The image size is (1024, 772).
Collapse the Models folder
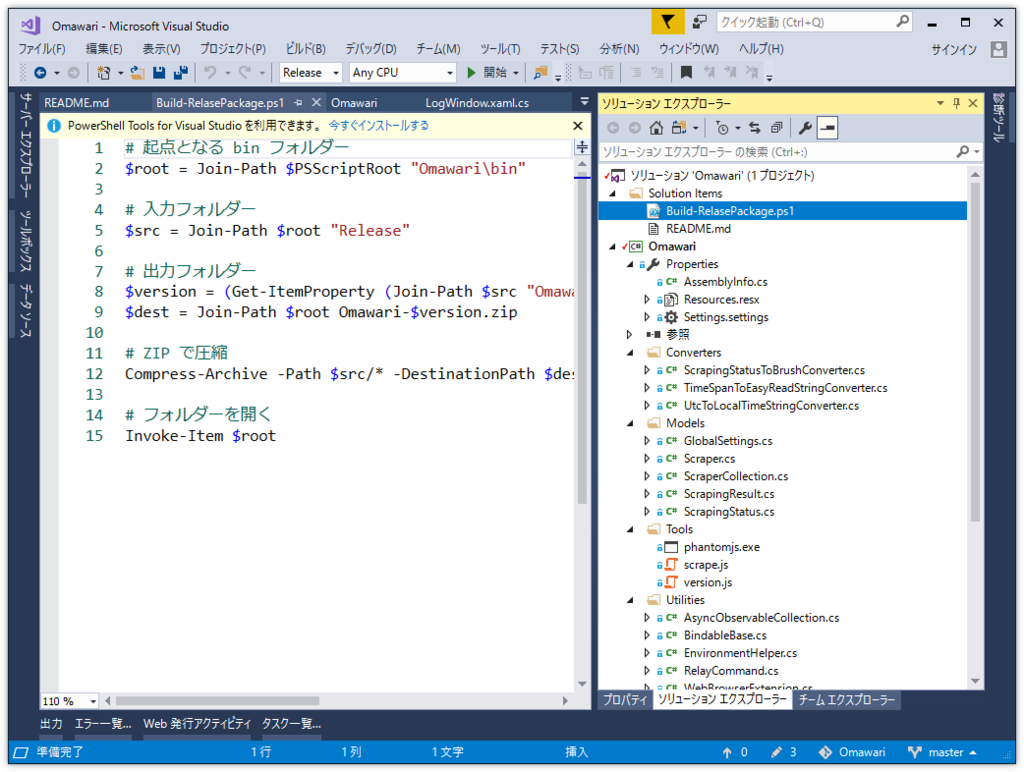630,423
